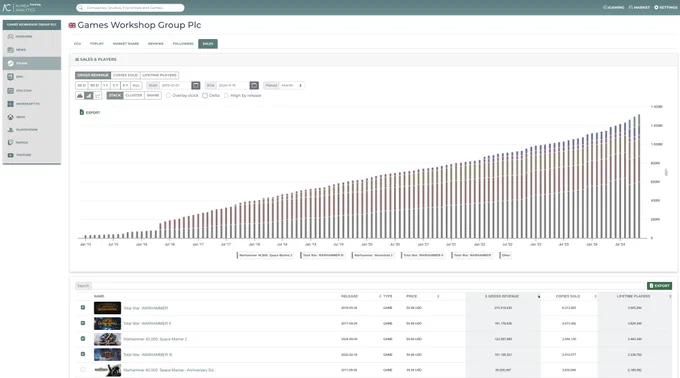Open the Followers tab
680x378 pixels.
[183, 44]
